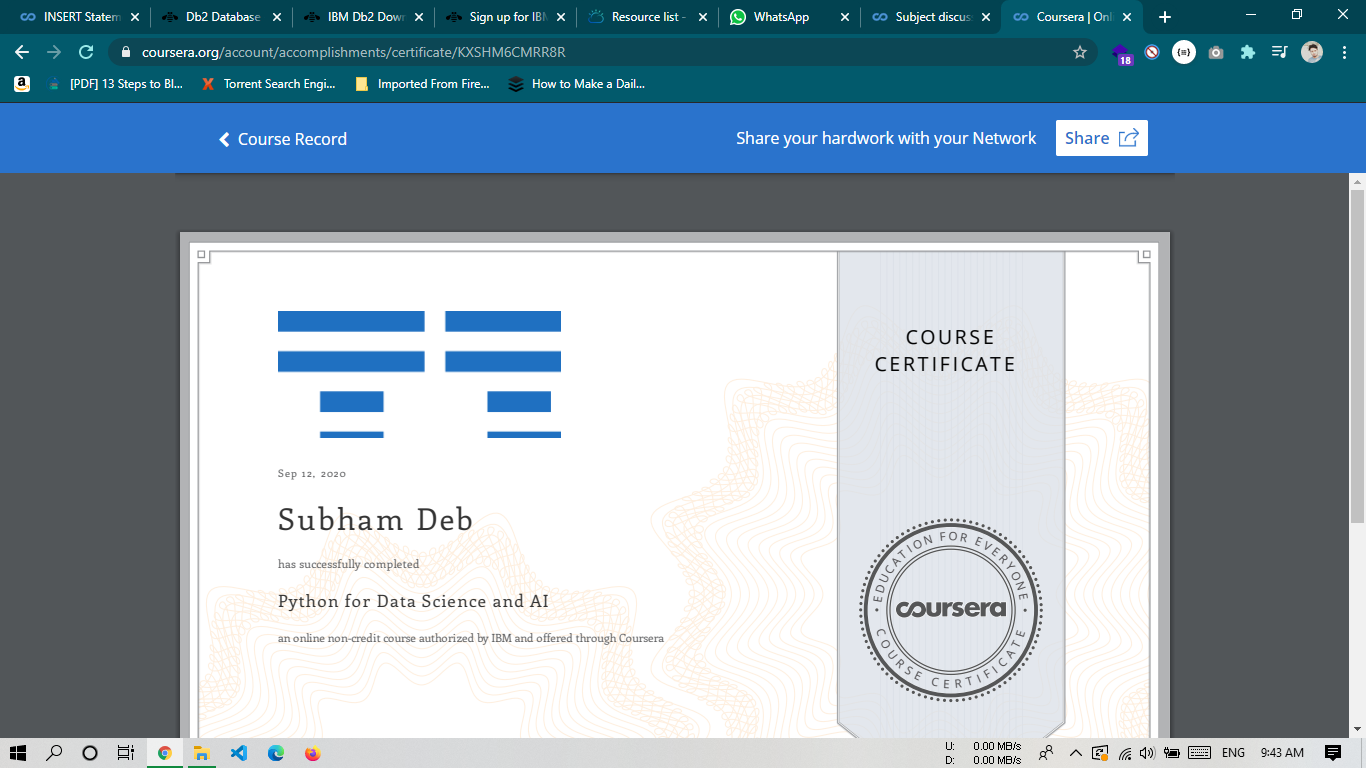Image resolution: width=1366 pixels, height=768 pixels.
Task: Close the Resource list tab
Action: 703,17
